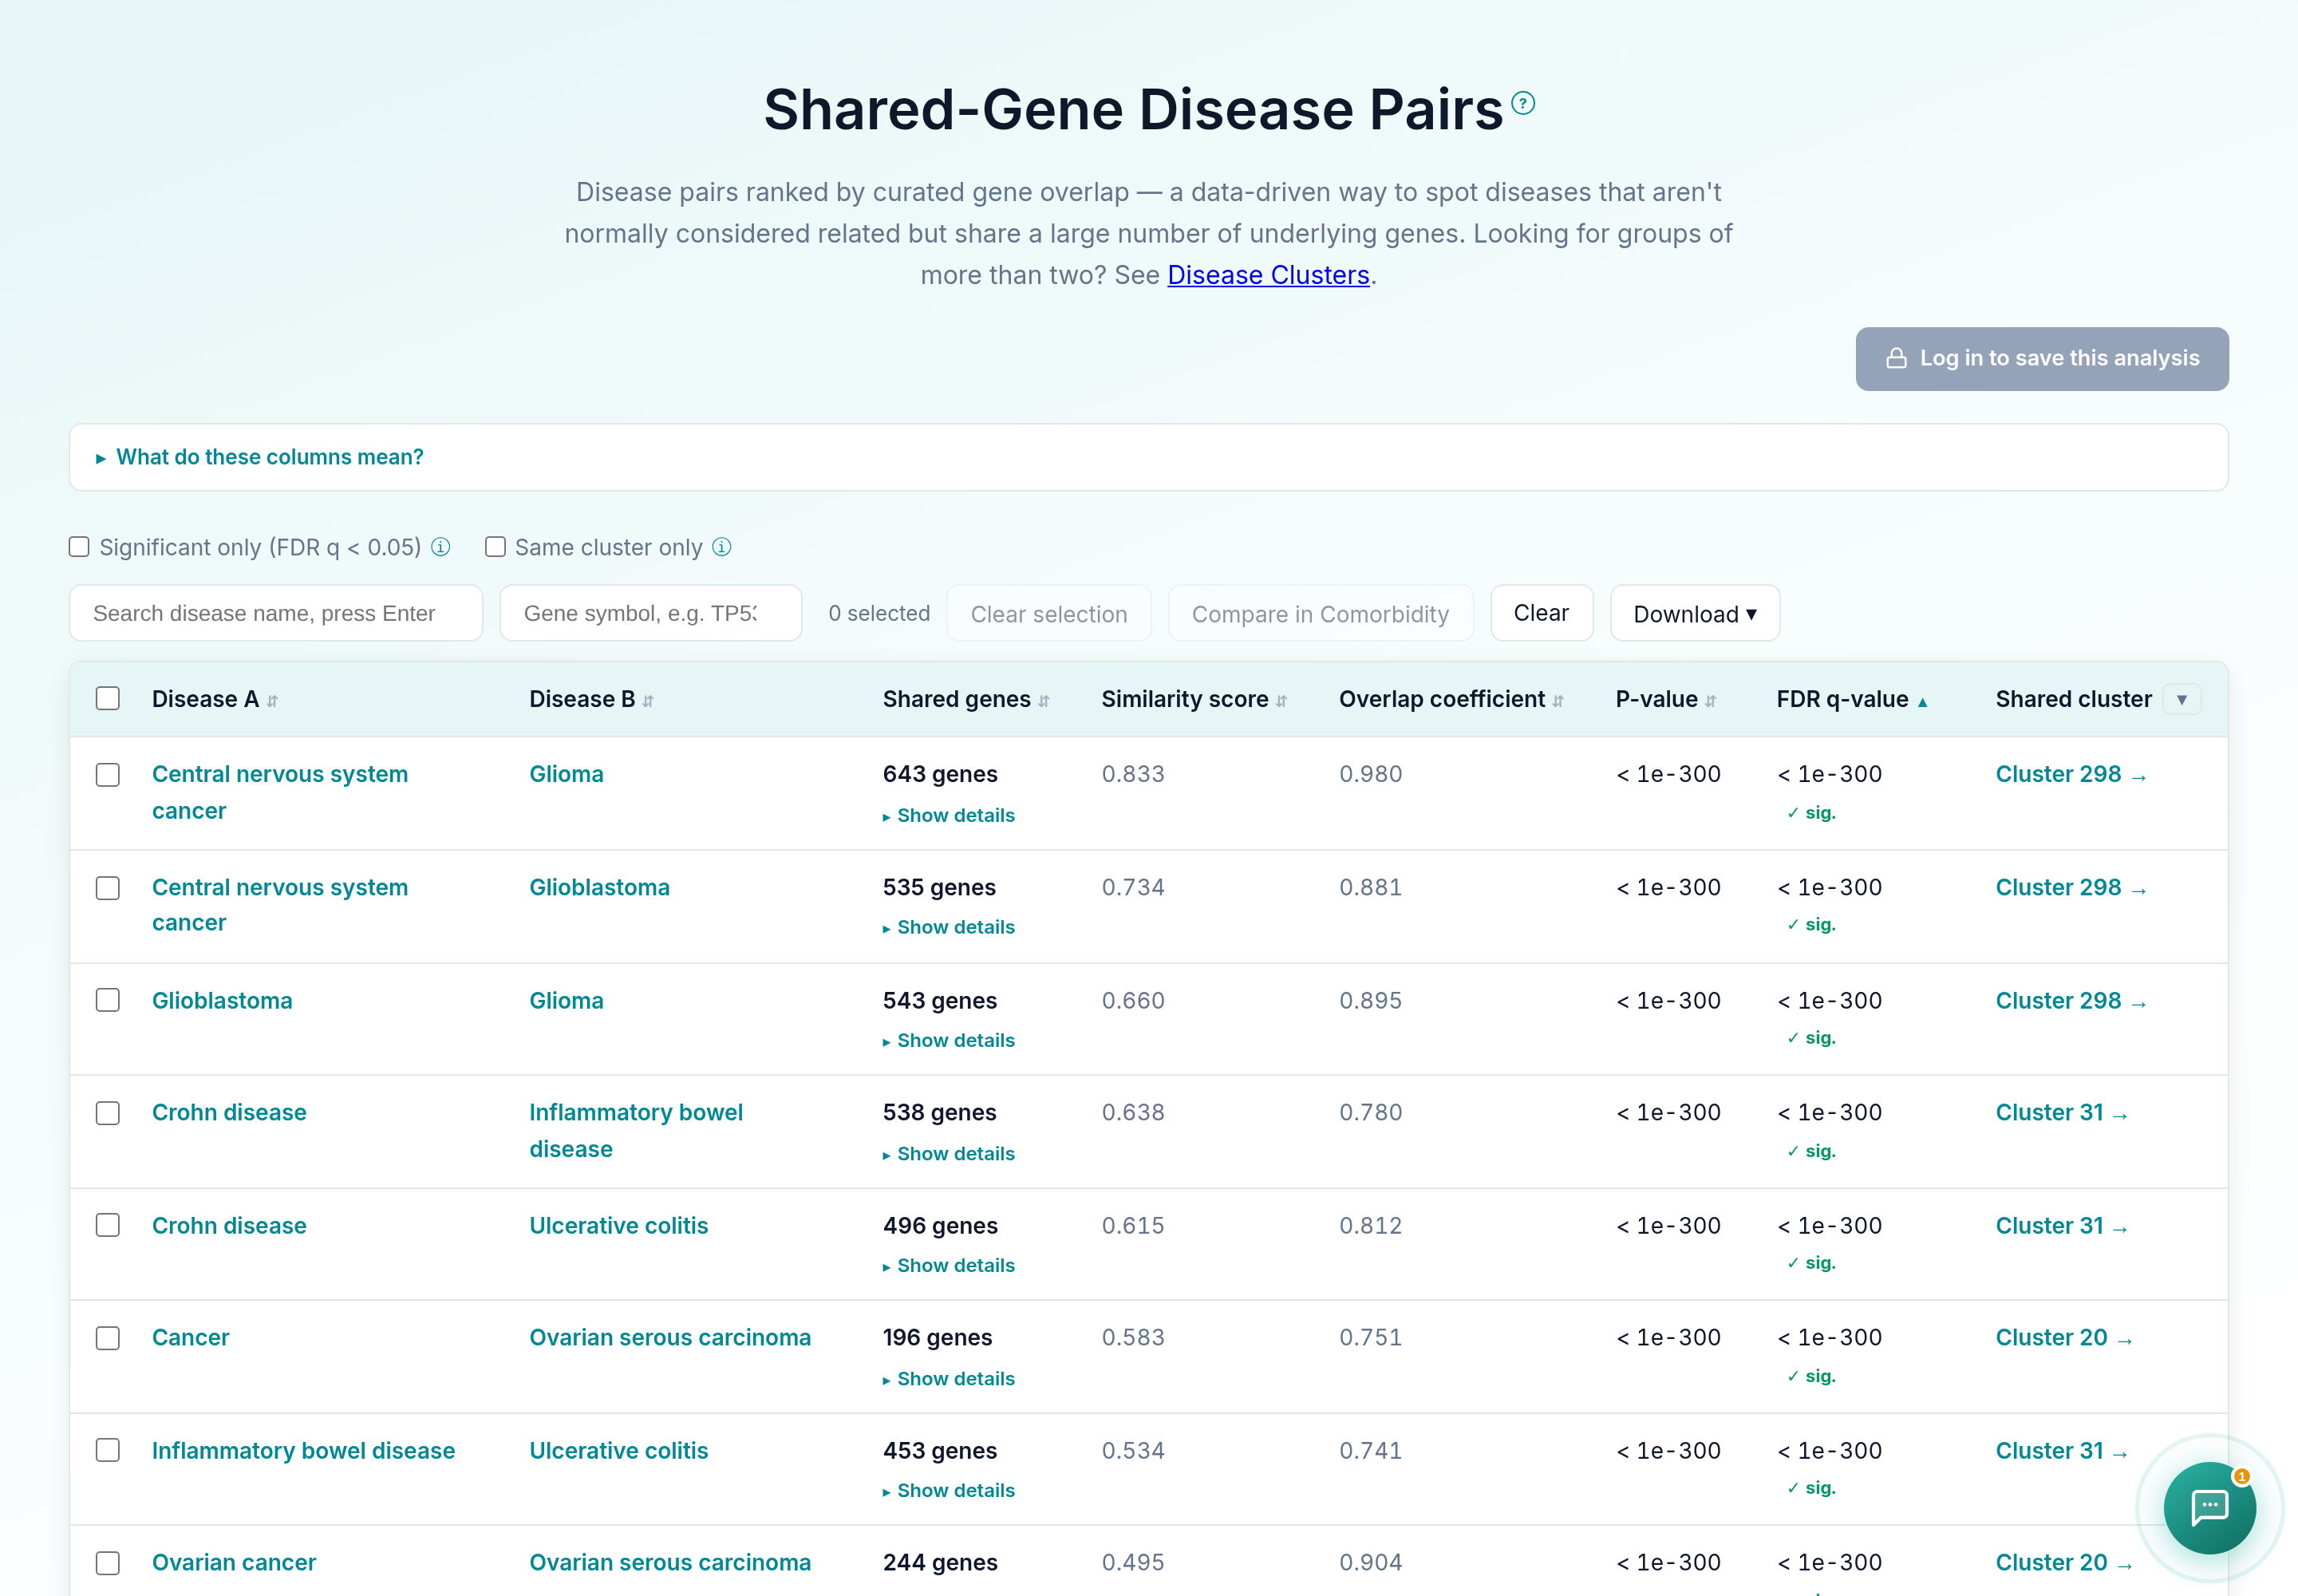Open the Disease Clusters link
2298x1596 pixels.
(1268, 275)
